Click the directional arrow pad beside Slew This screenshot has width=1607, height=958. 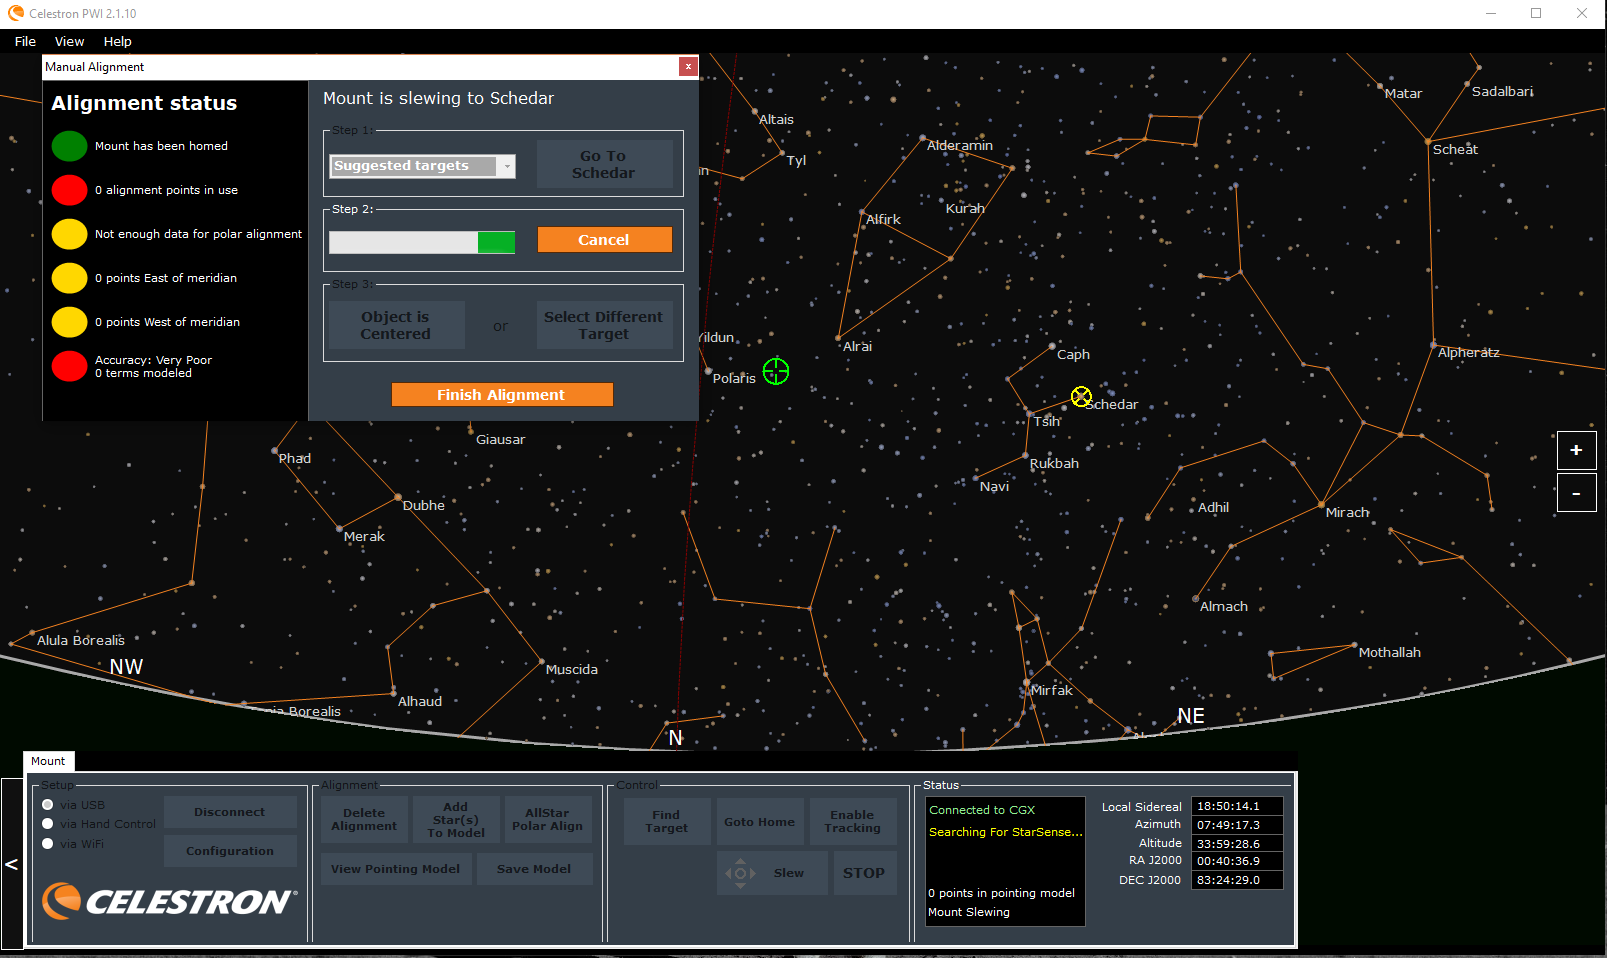740,873
